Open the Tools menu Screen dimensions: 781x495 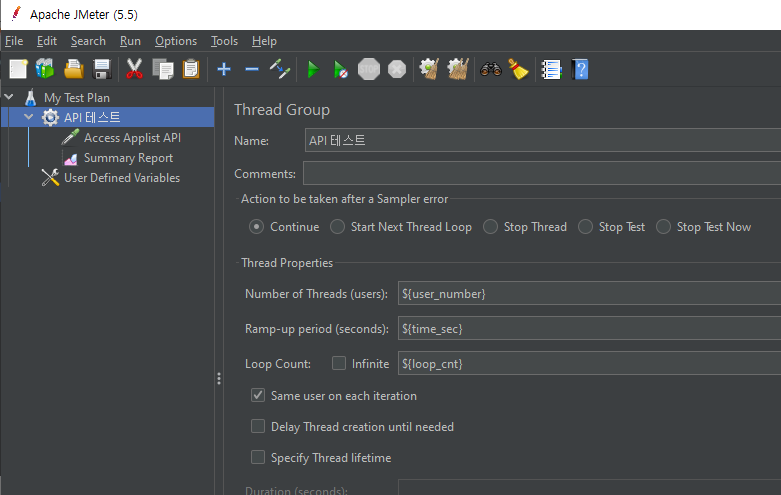[x=224, y=41]
